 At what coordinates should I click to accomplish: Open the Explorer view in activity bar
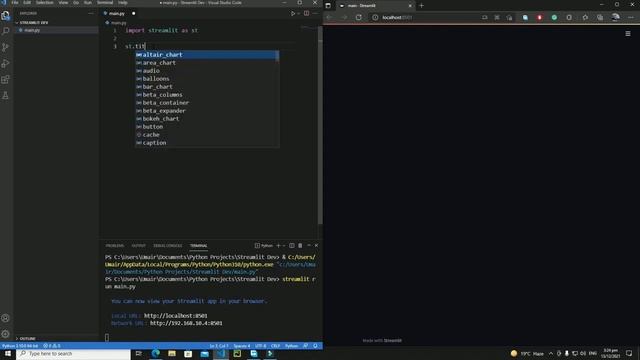coord(6,15)
